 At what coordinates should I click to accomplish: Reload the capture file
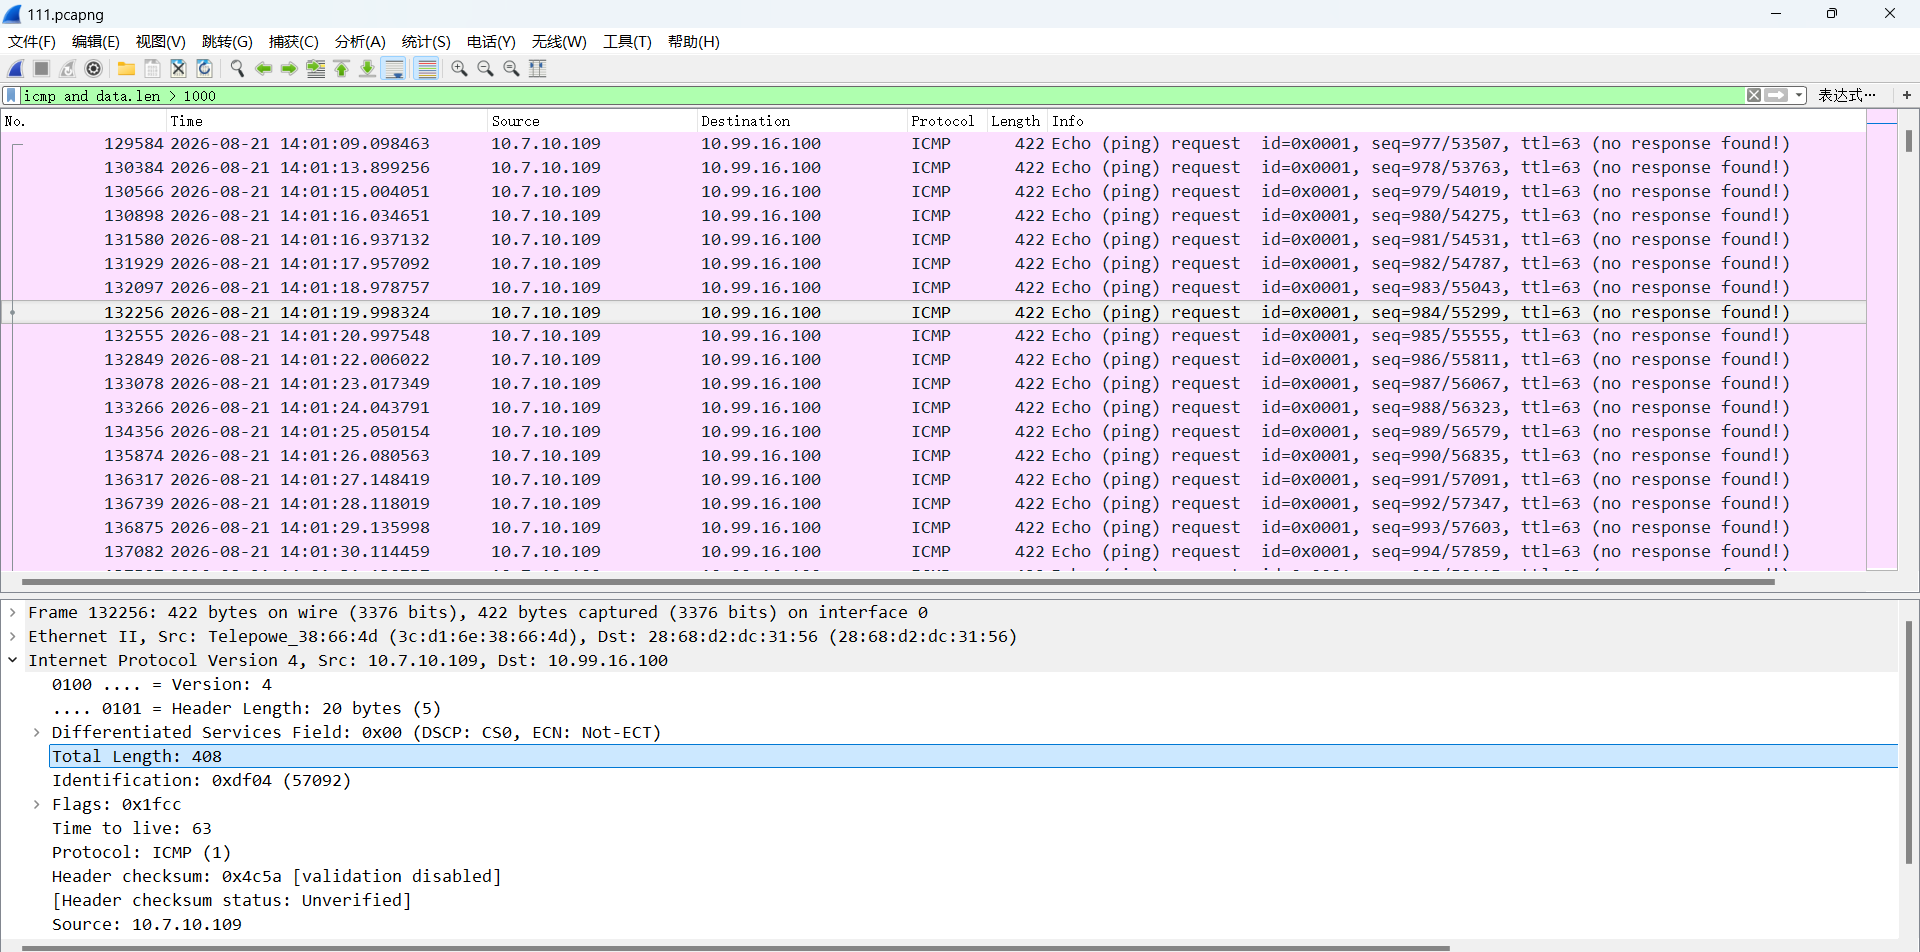click(x=204, y=69)
